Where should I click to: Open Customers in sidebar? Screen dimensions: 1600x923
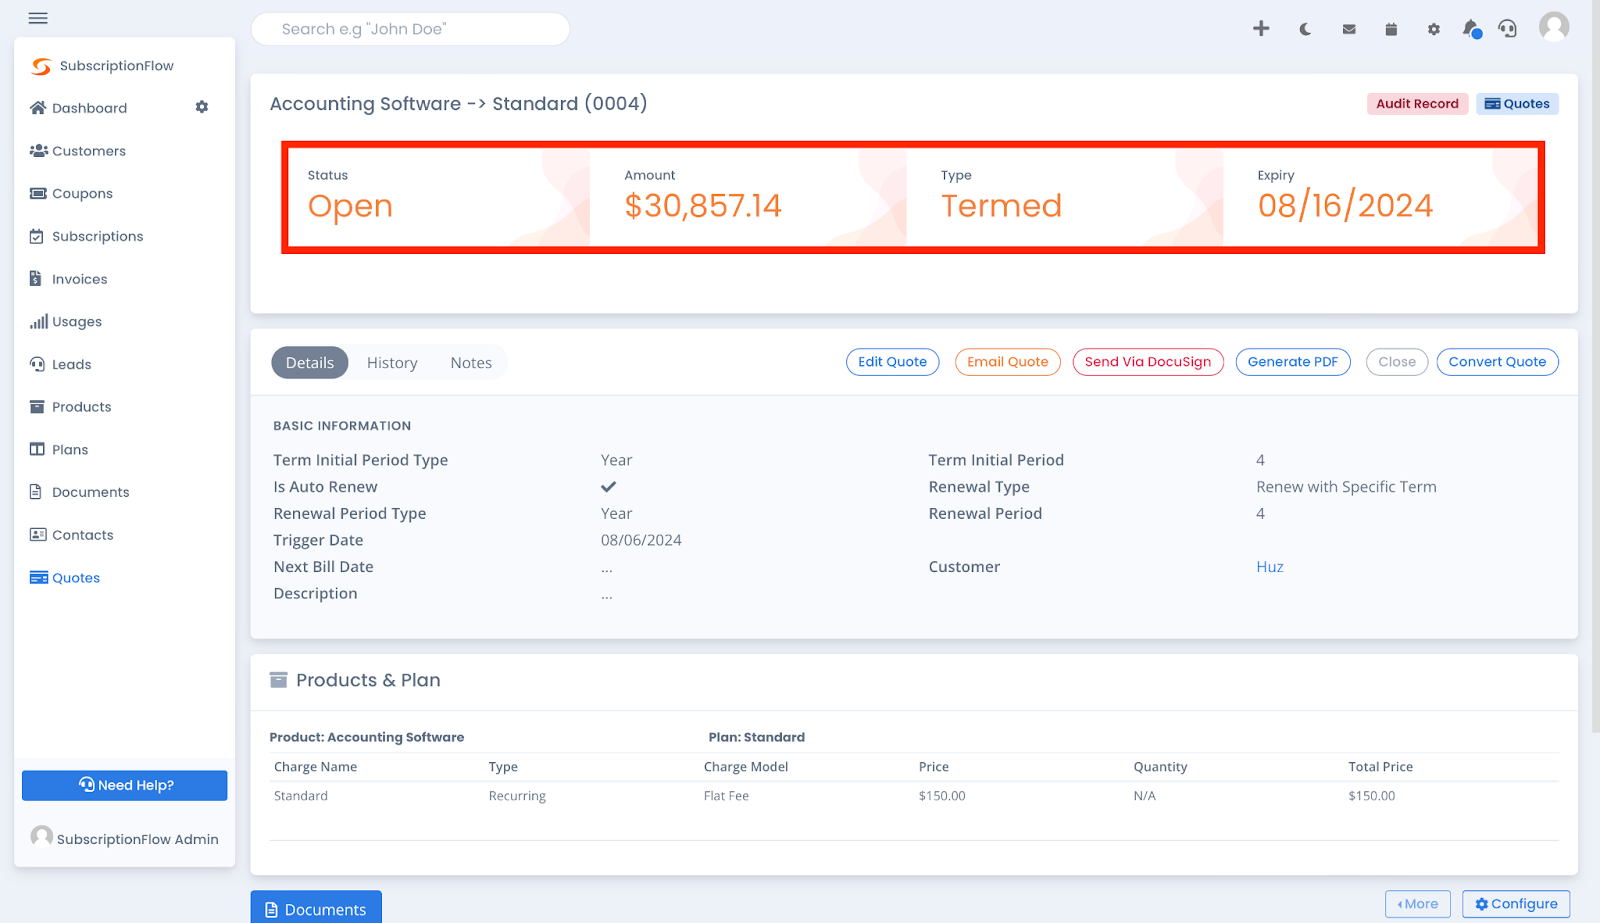pos(78,151)
